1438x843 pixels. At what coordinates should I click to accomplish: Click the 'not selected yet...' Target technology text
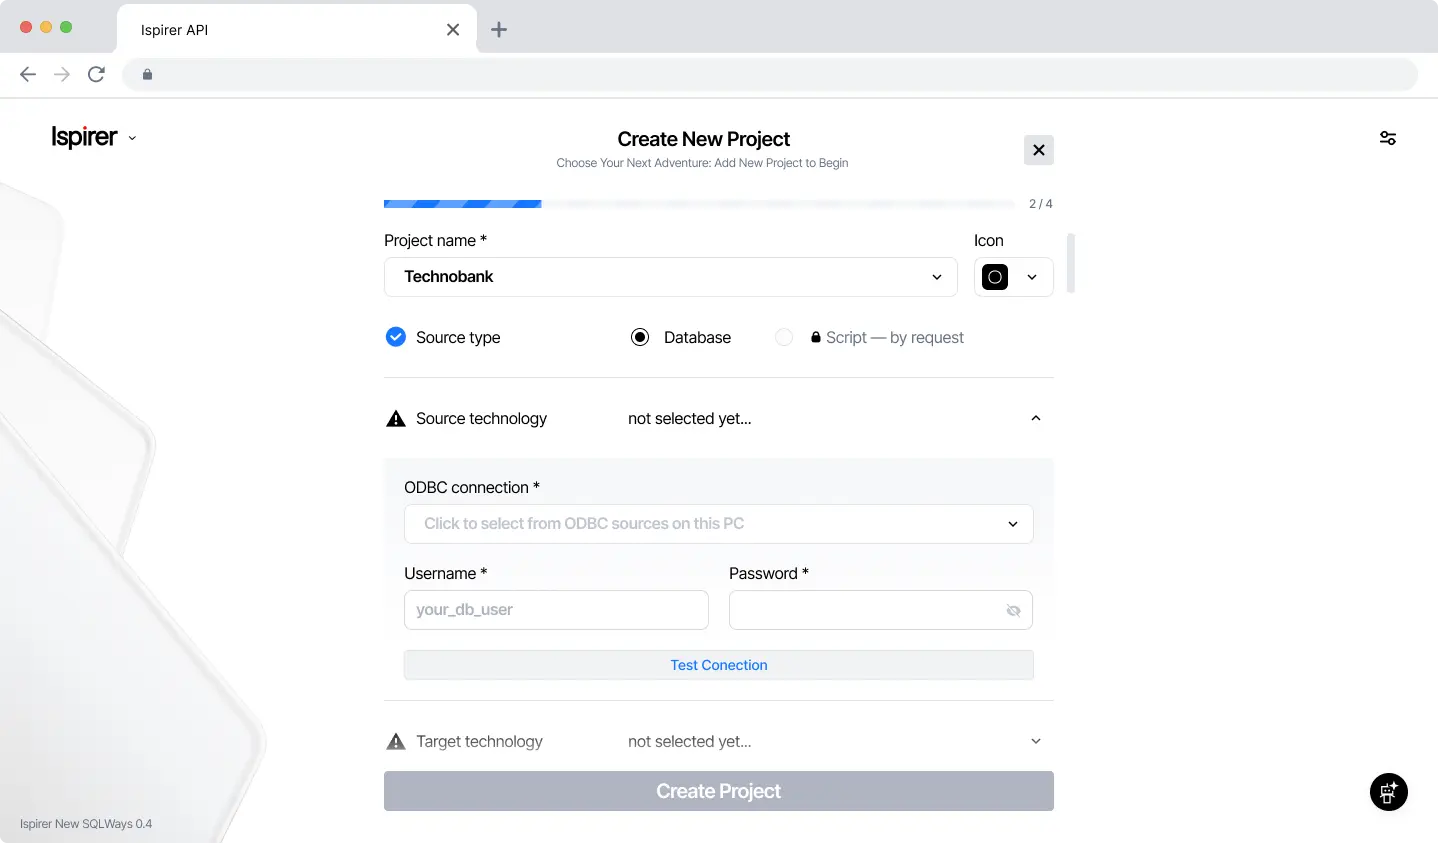pyautogui.click(x=690, y=742)
